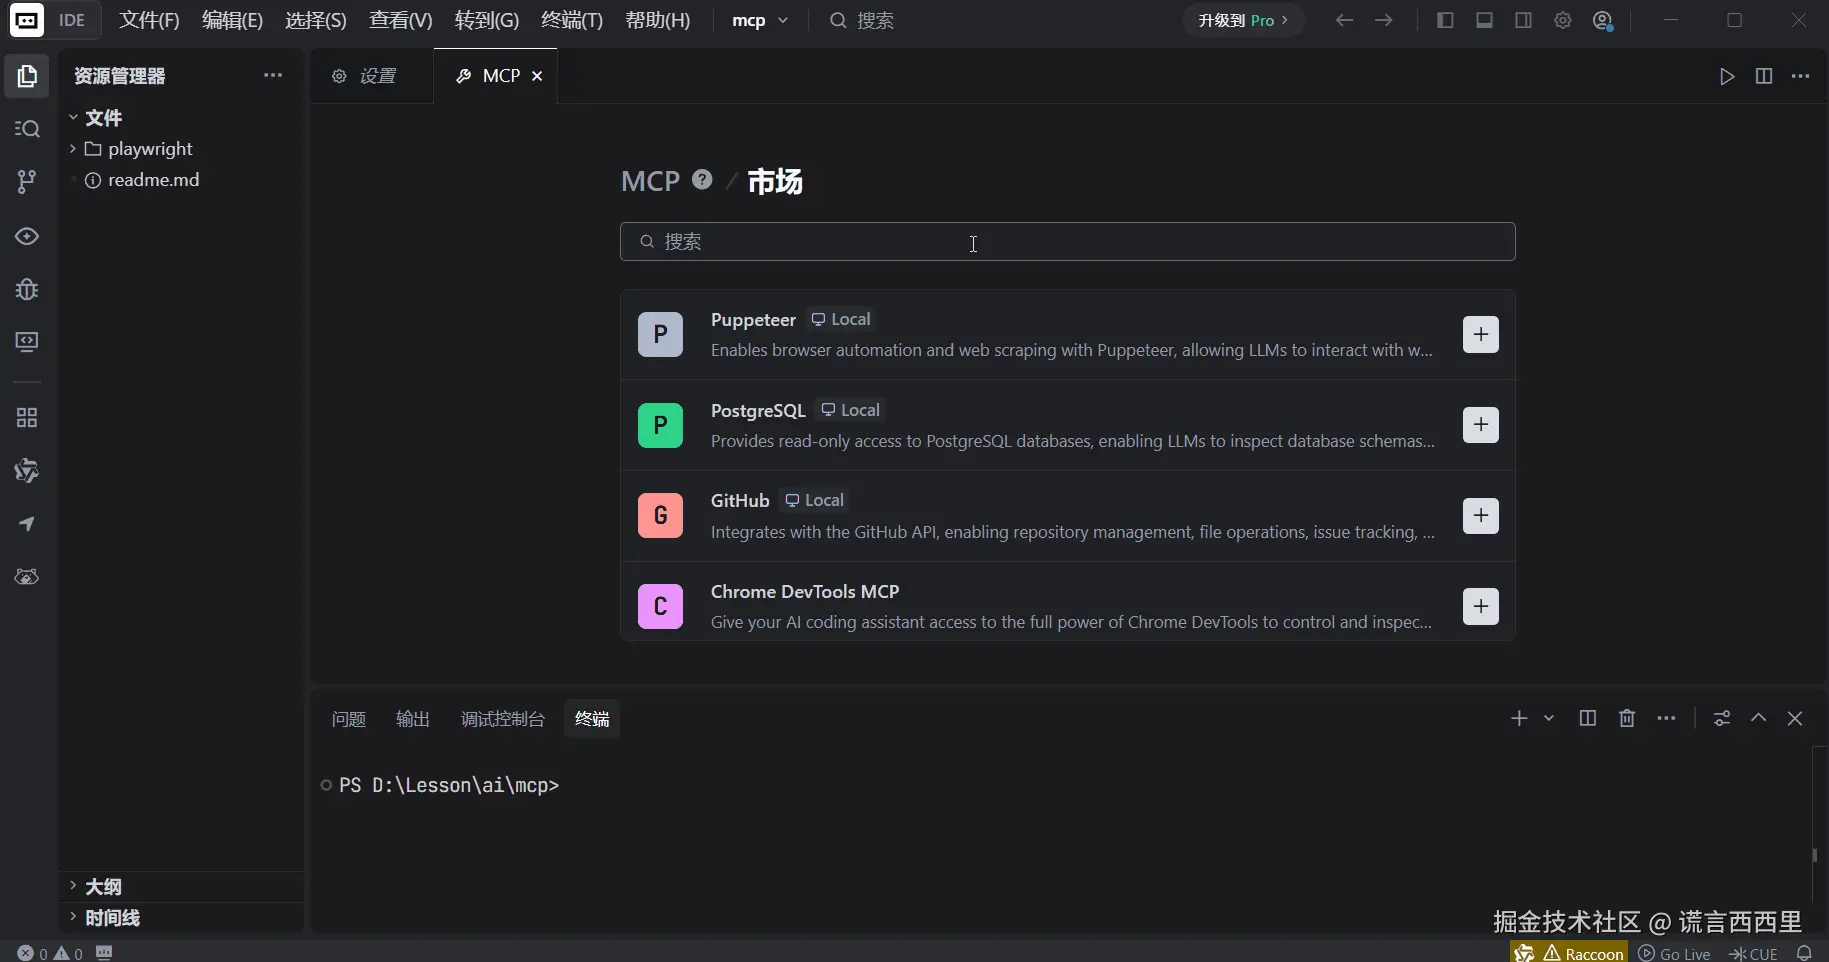The height and width of the screenshot is (962, 1829).
Task: Navigate forward with the right arrow
Action: click(1384, 20)
